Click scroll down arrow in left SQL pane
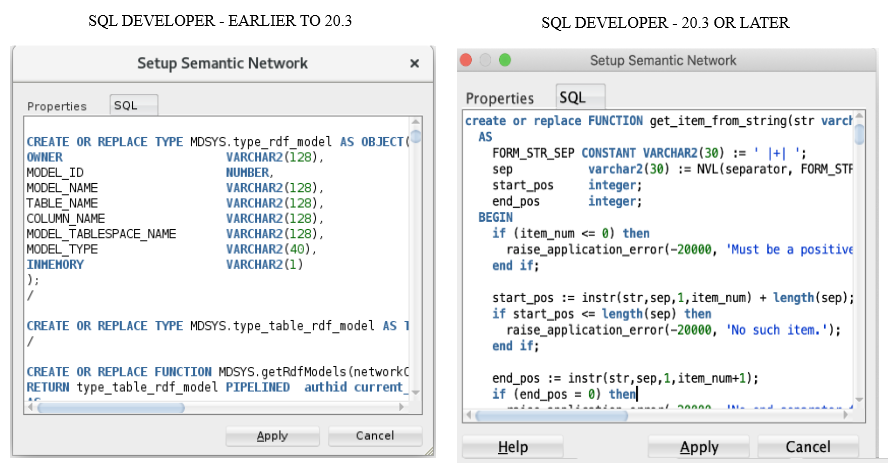Viewport: 890px width, 468px height. pos(416,393)
